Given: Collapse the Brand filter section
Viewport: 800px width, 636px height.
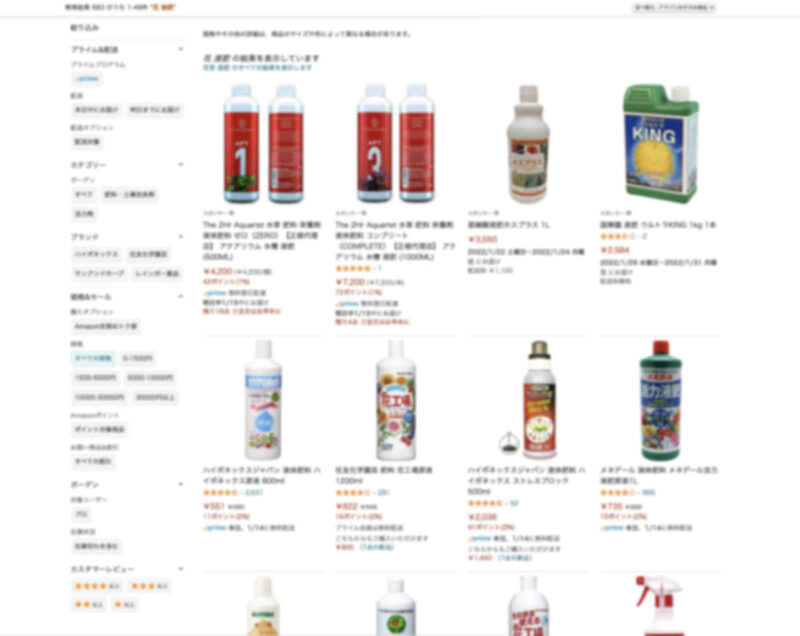Looking at the screenshot, I should click(x=181, y=237).
